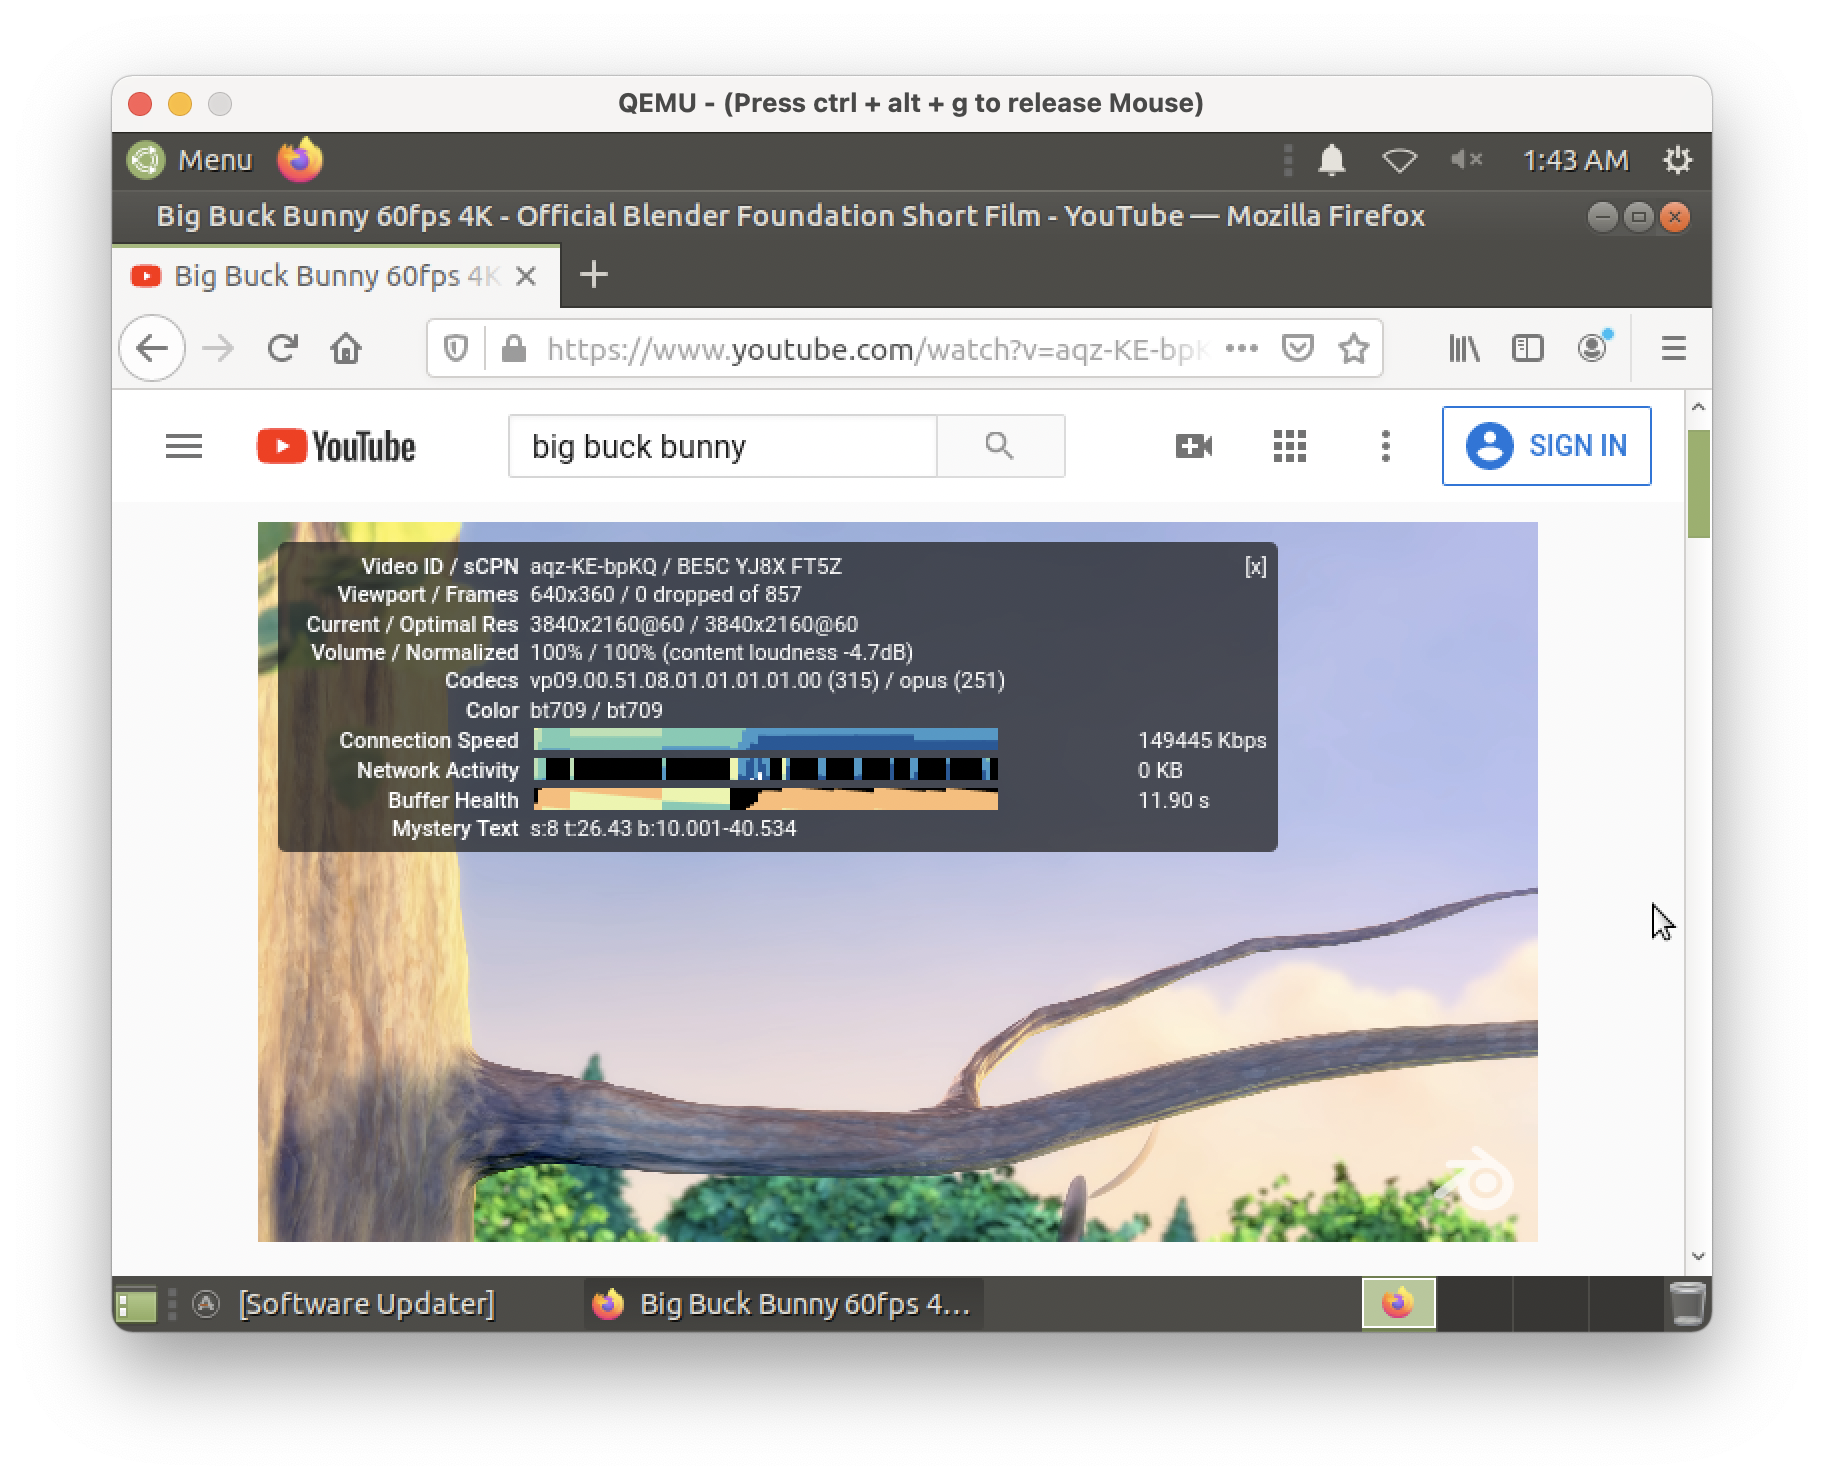
Task: Click the Codecs value text
Action: [767, 681]
